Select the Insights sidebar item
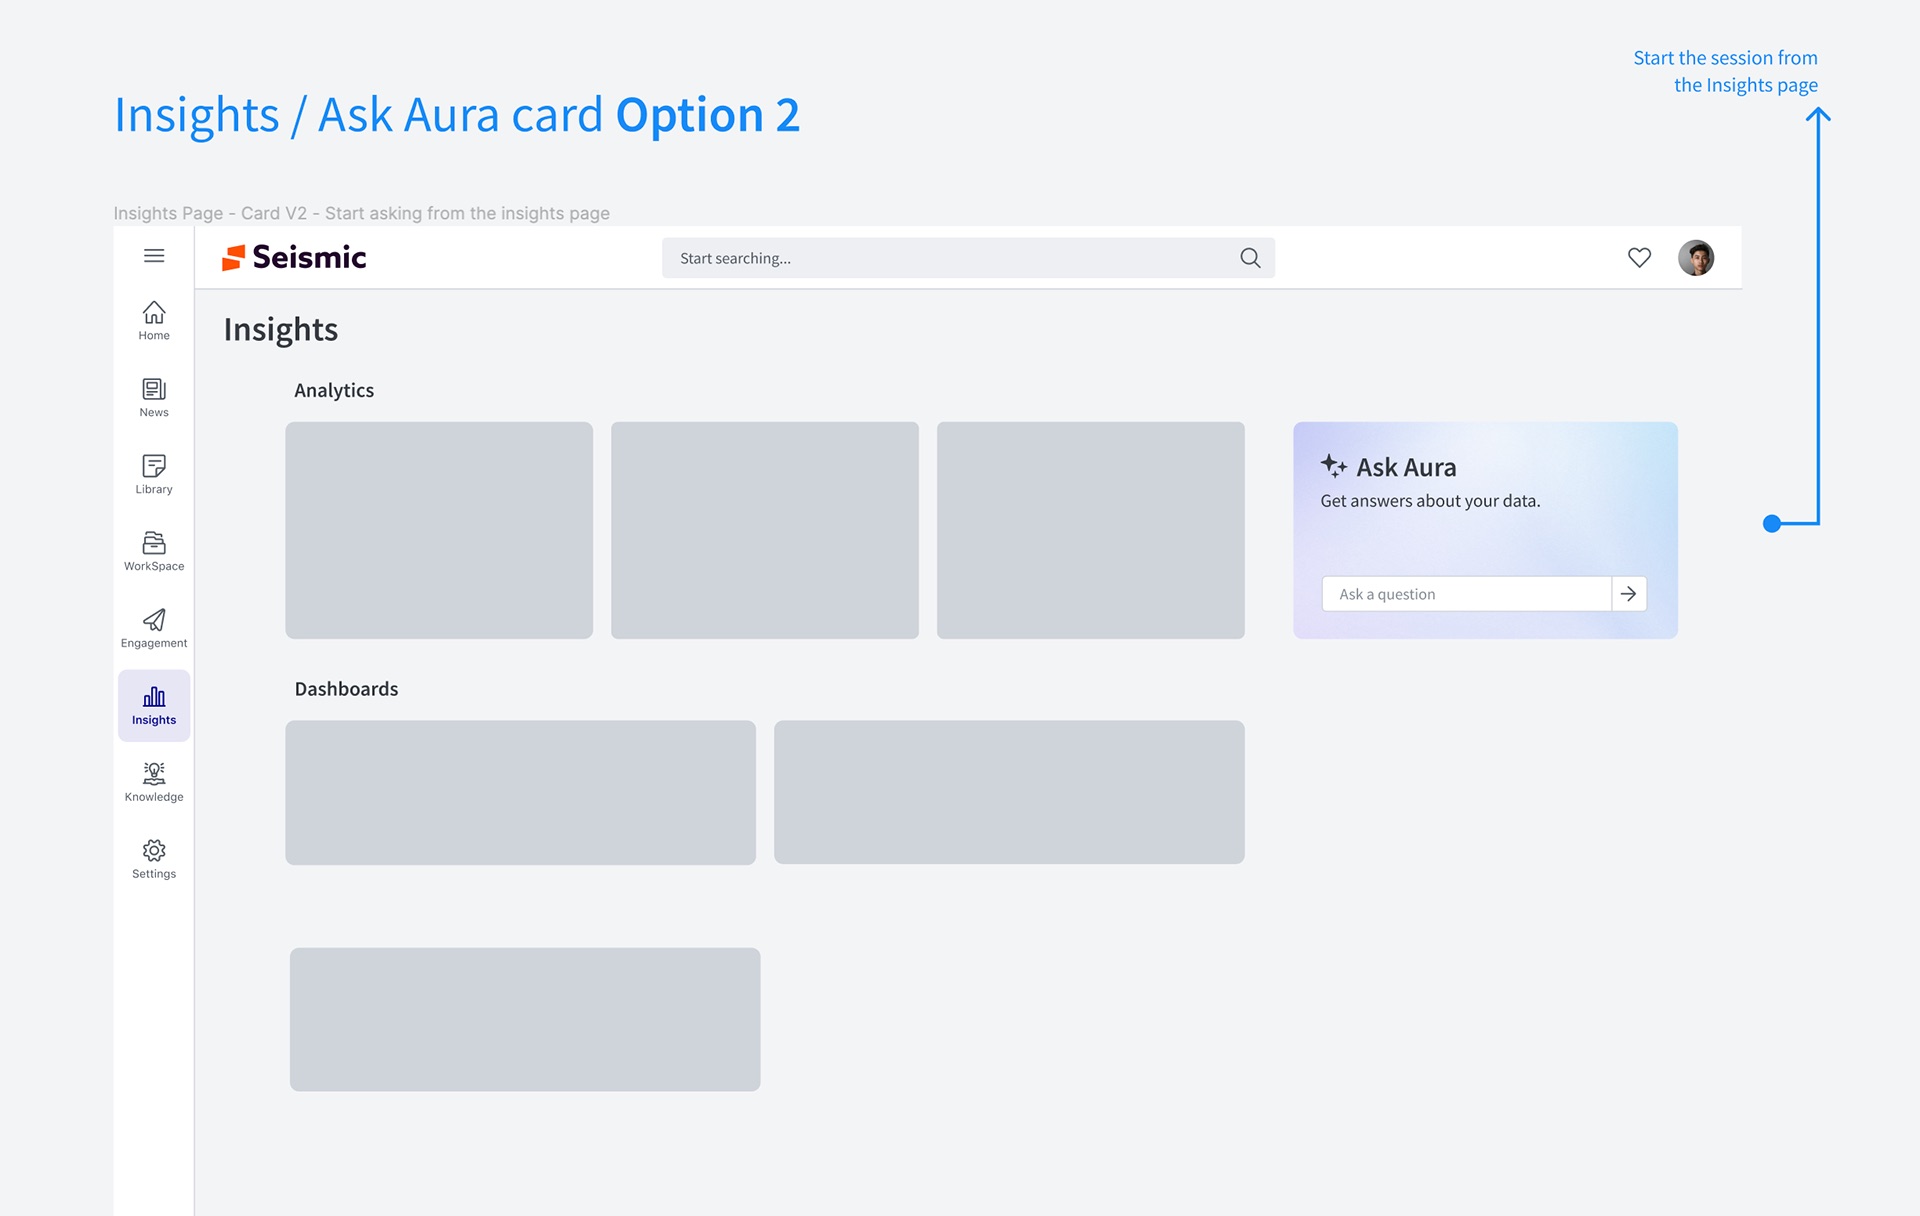Viewport: 1920px width, 1216px height. pos(154,706)
